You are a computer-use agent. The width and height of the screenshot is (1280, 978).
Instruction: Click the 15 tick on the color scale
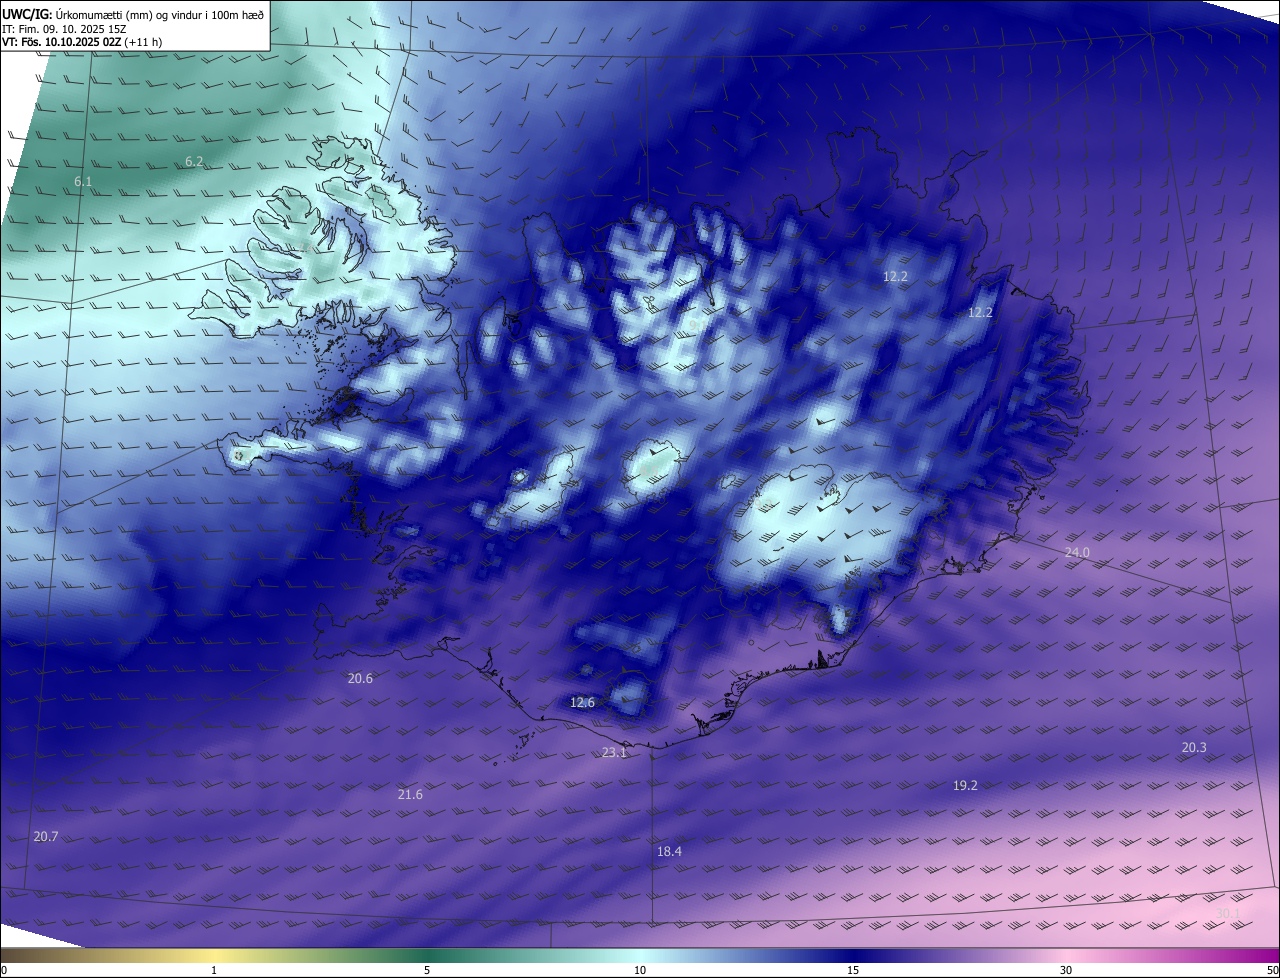(x=853, y=970)
